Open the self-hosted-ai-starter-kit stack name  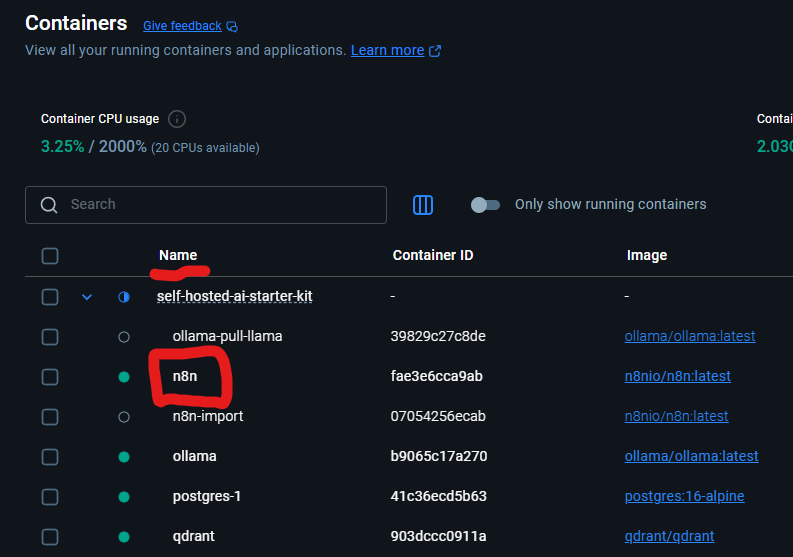point(235,296)
